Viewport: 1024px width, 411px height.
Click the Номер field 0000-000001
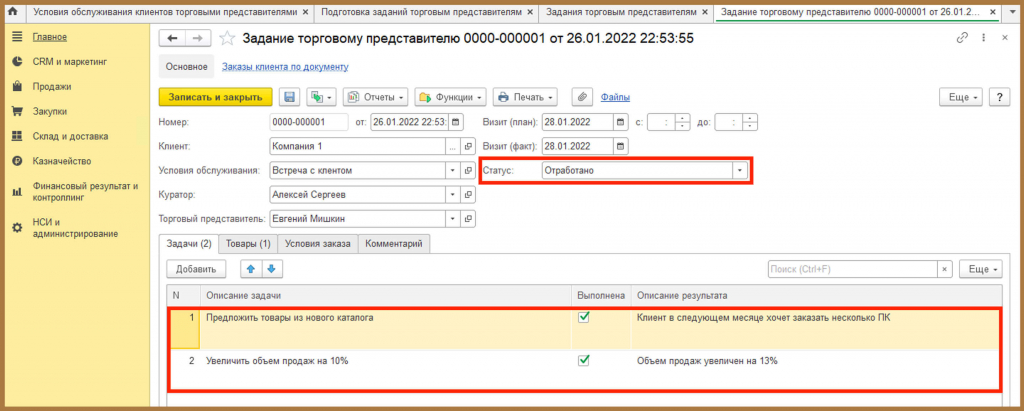pyautogui.click(x=309, y=122)
